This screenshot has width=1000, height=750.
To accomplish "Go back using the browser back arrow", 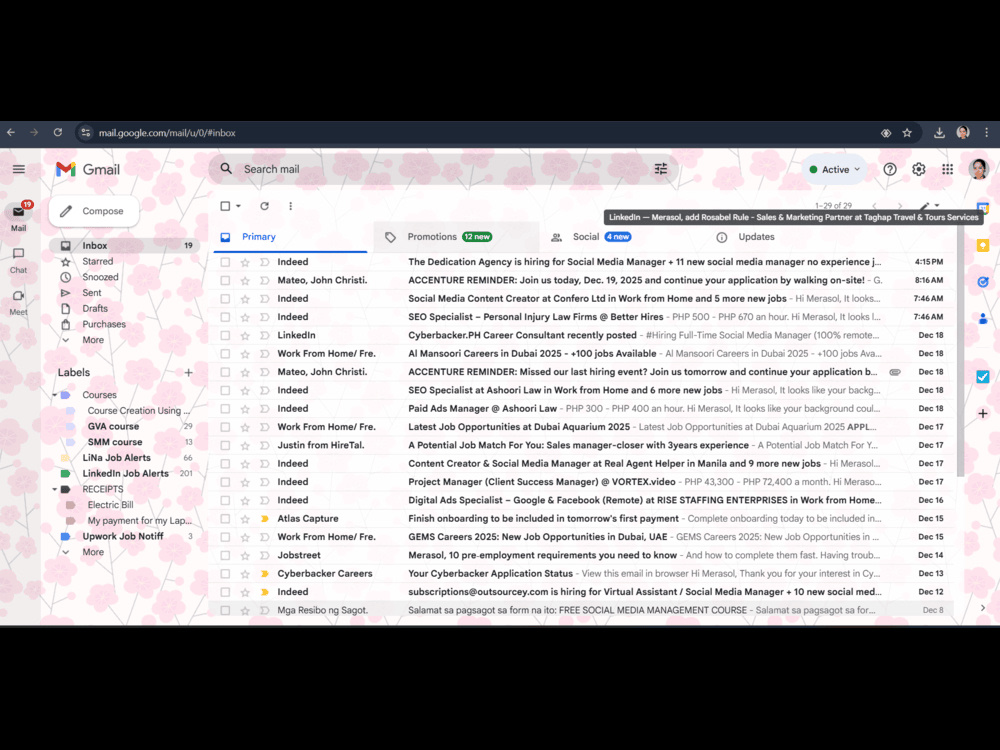I will 11,133.
